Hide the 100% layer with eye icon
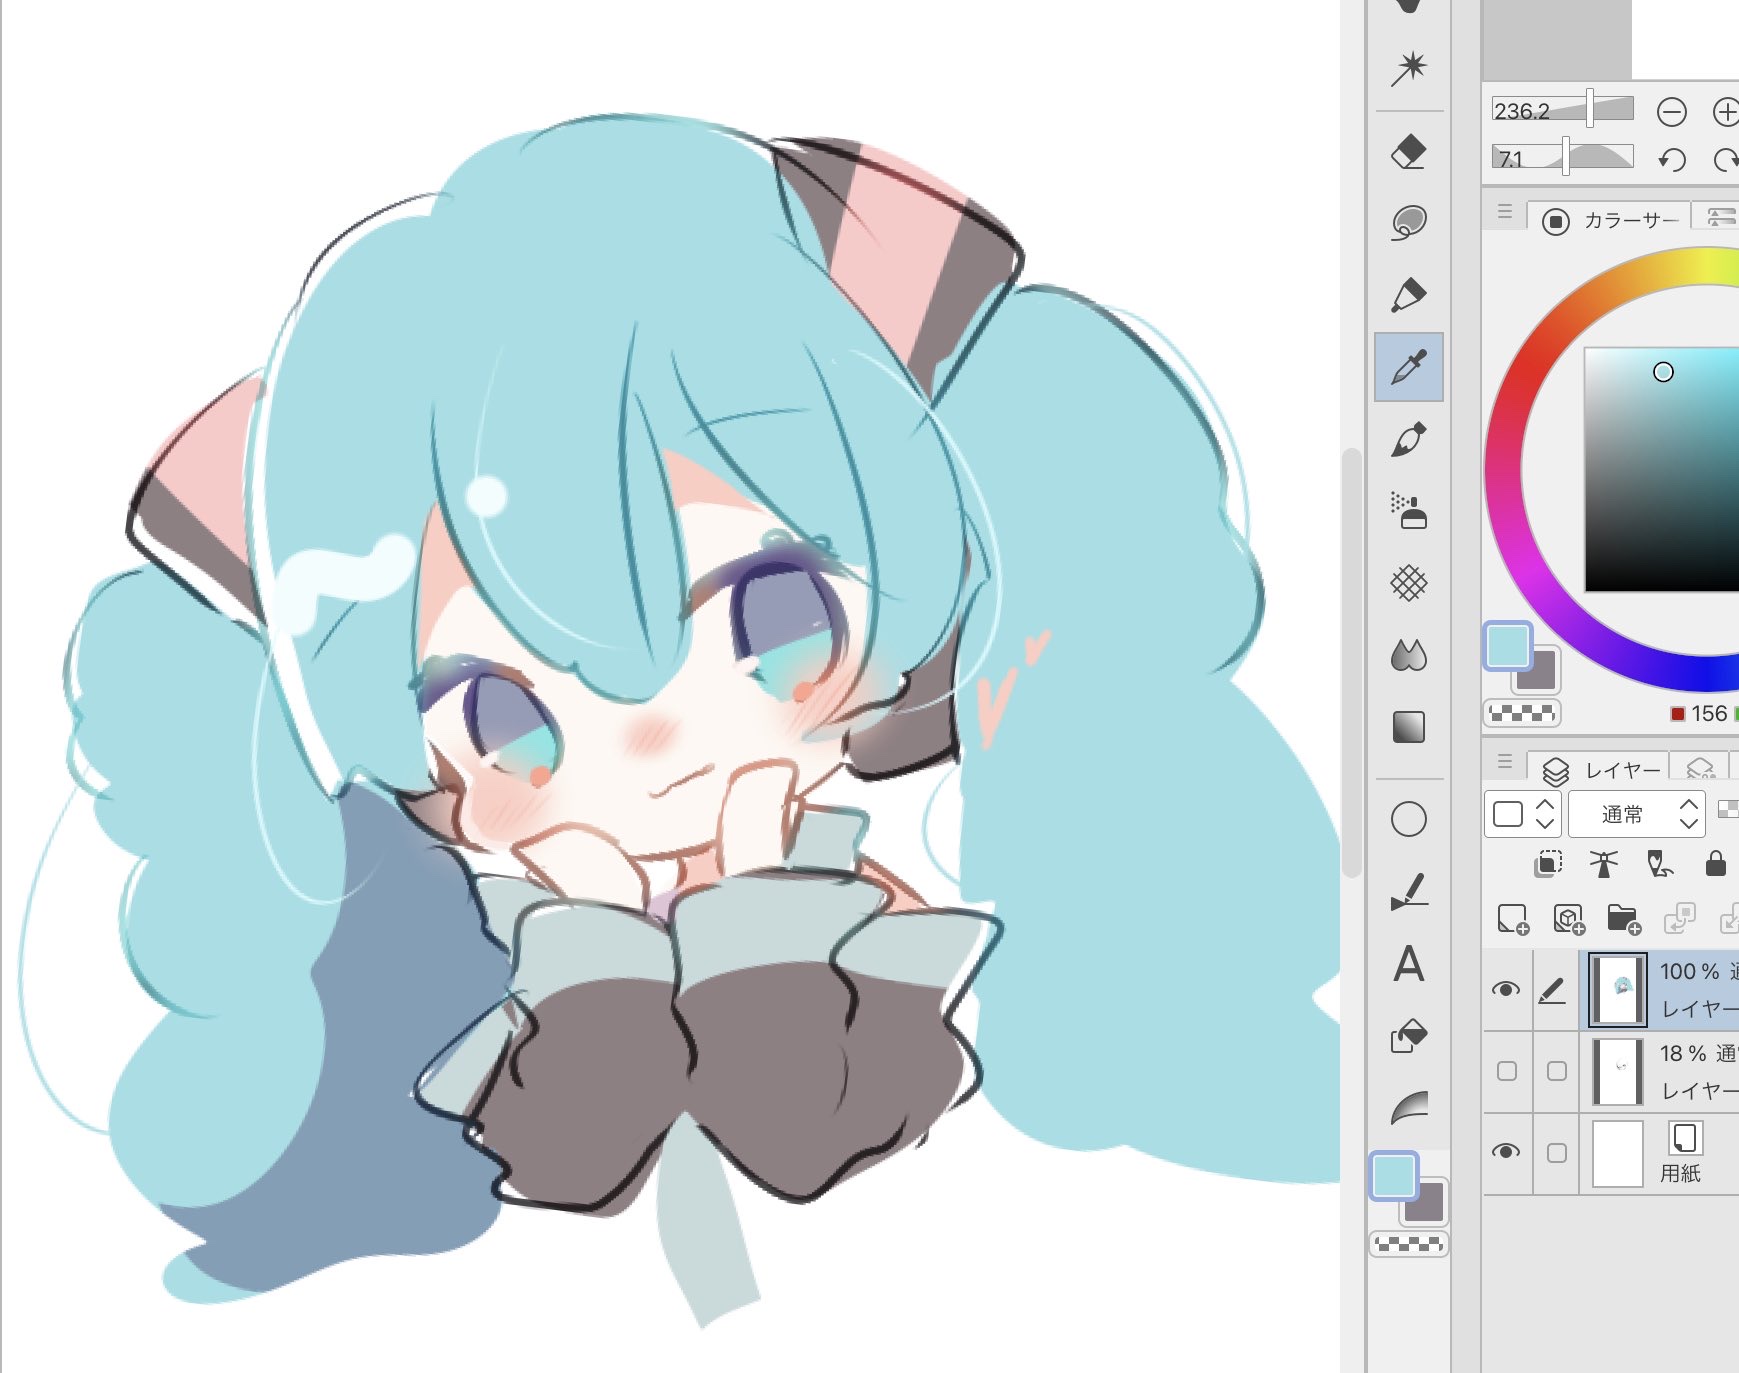The height and width of the screenshot is (1373, 1739). tap(1505, 989)
